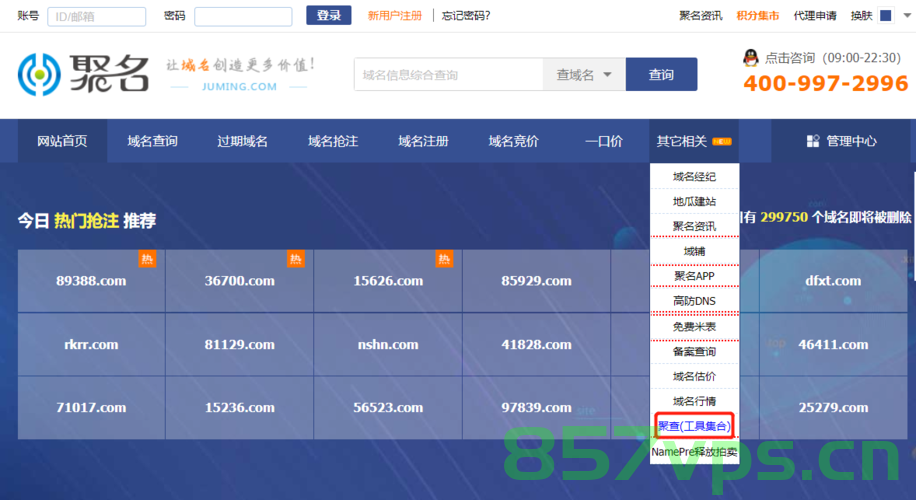This screenshot has width=916, height=500.
Task: Select 聚查(工具集合) in dropdown menu
Action: point(694,426)
